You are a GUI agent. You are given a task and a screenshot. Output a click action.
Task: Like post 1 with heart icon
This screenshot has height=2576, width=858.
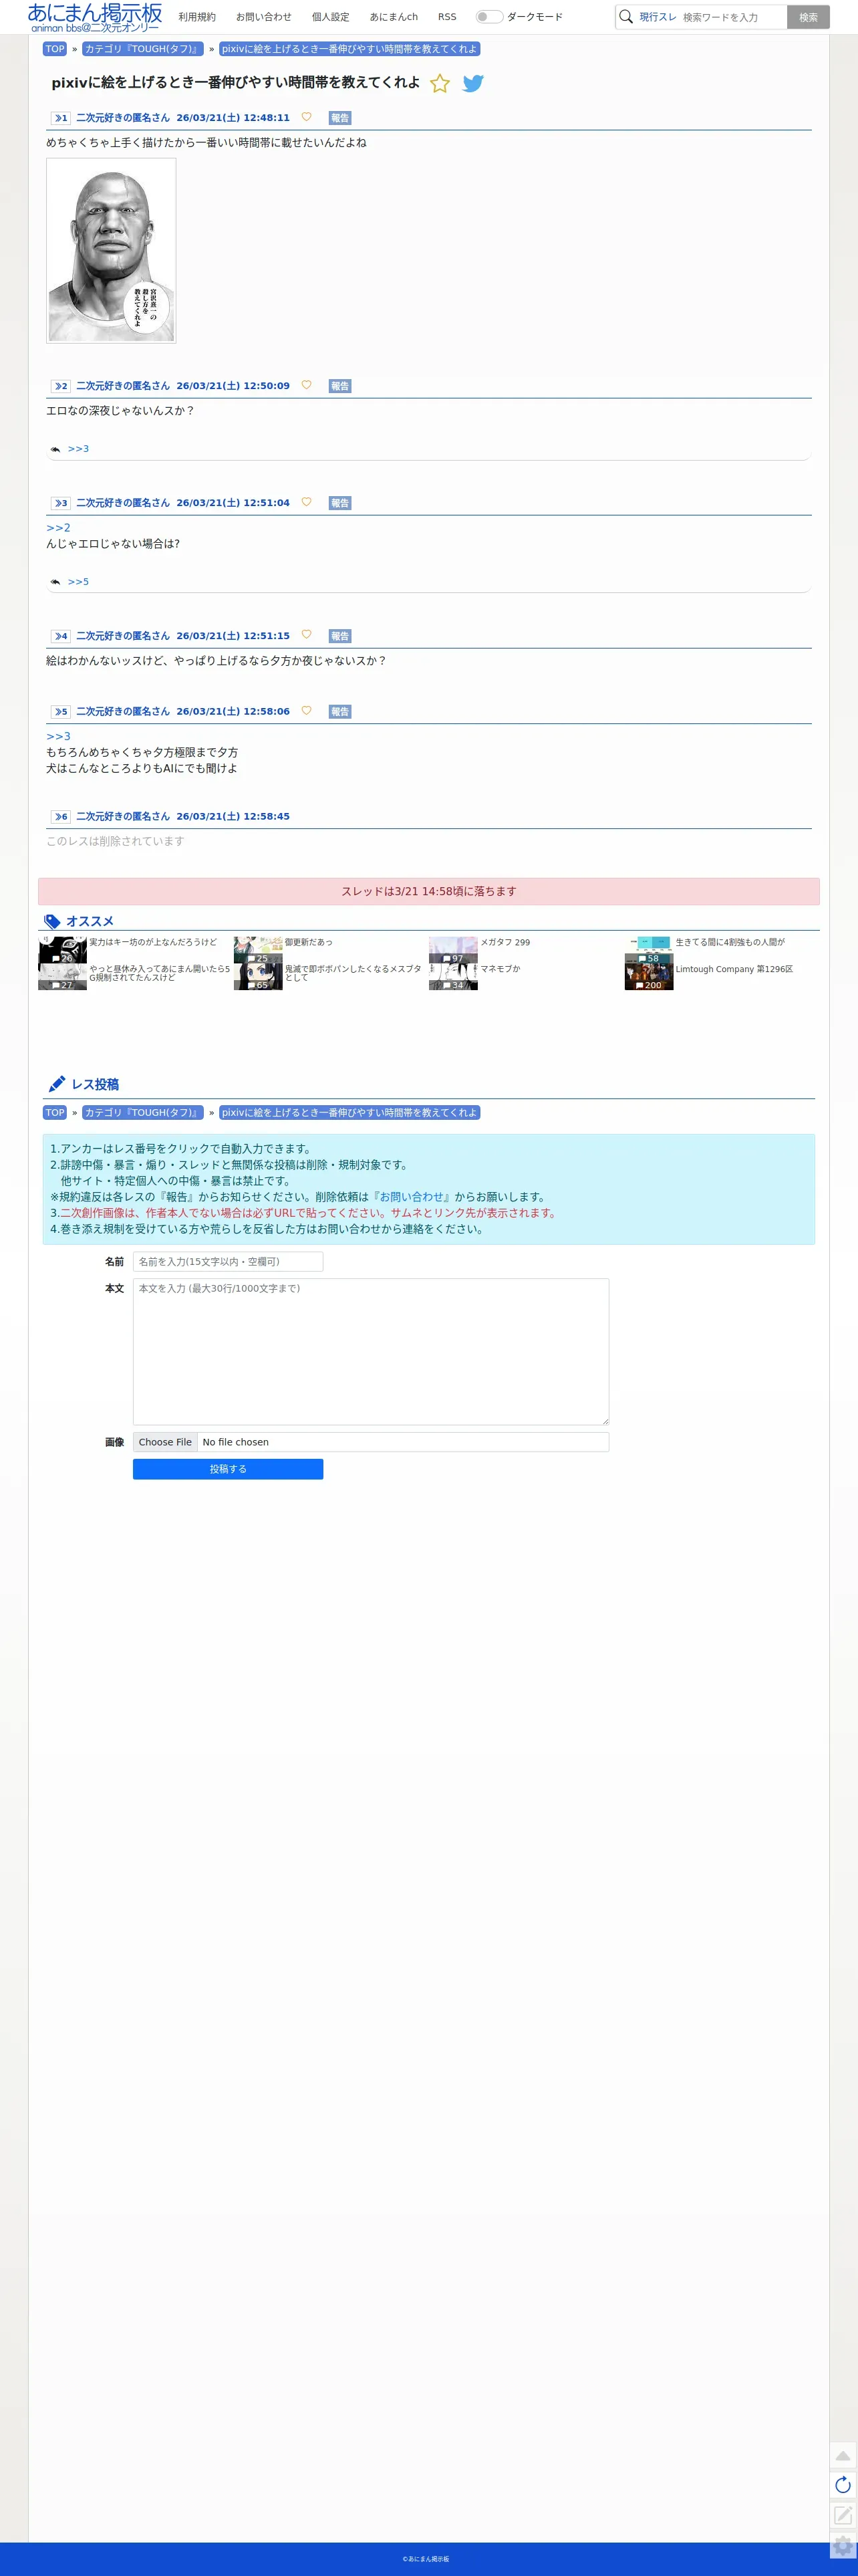click(306, 117)
